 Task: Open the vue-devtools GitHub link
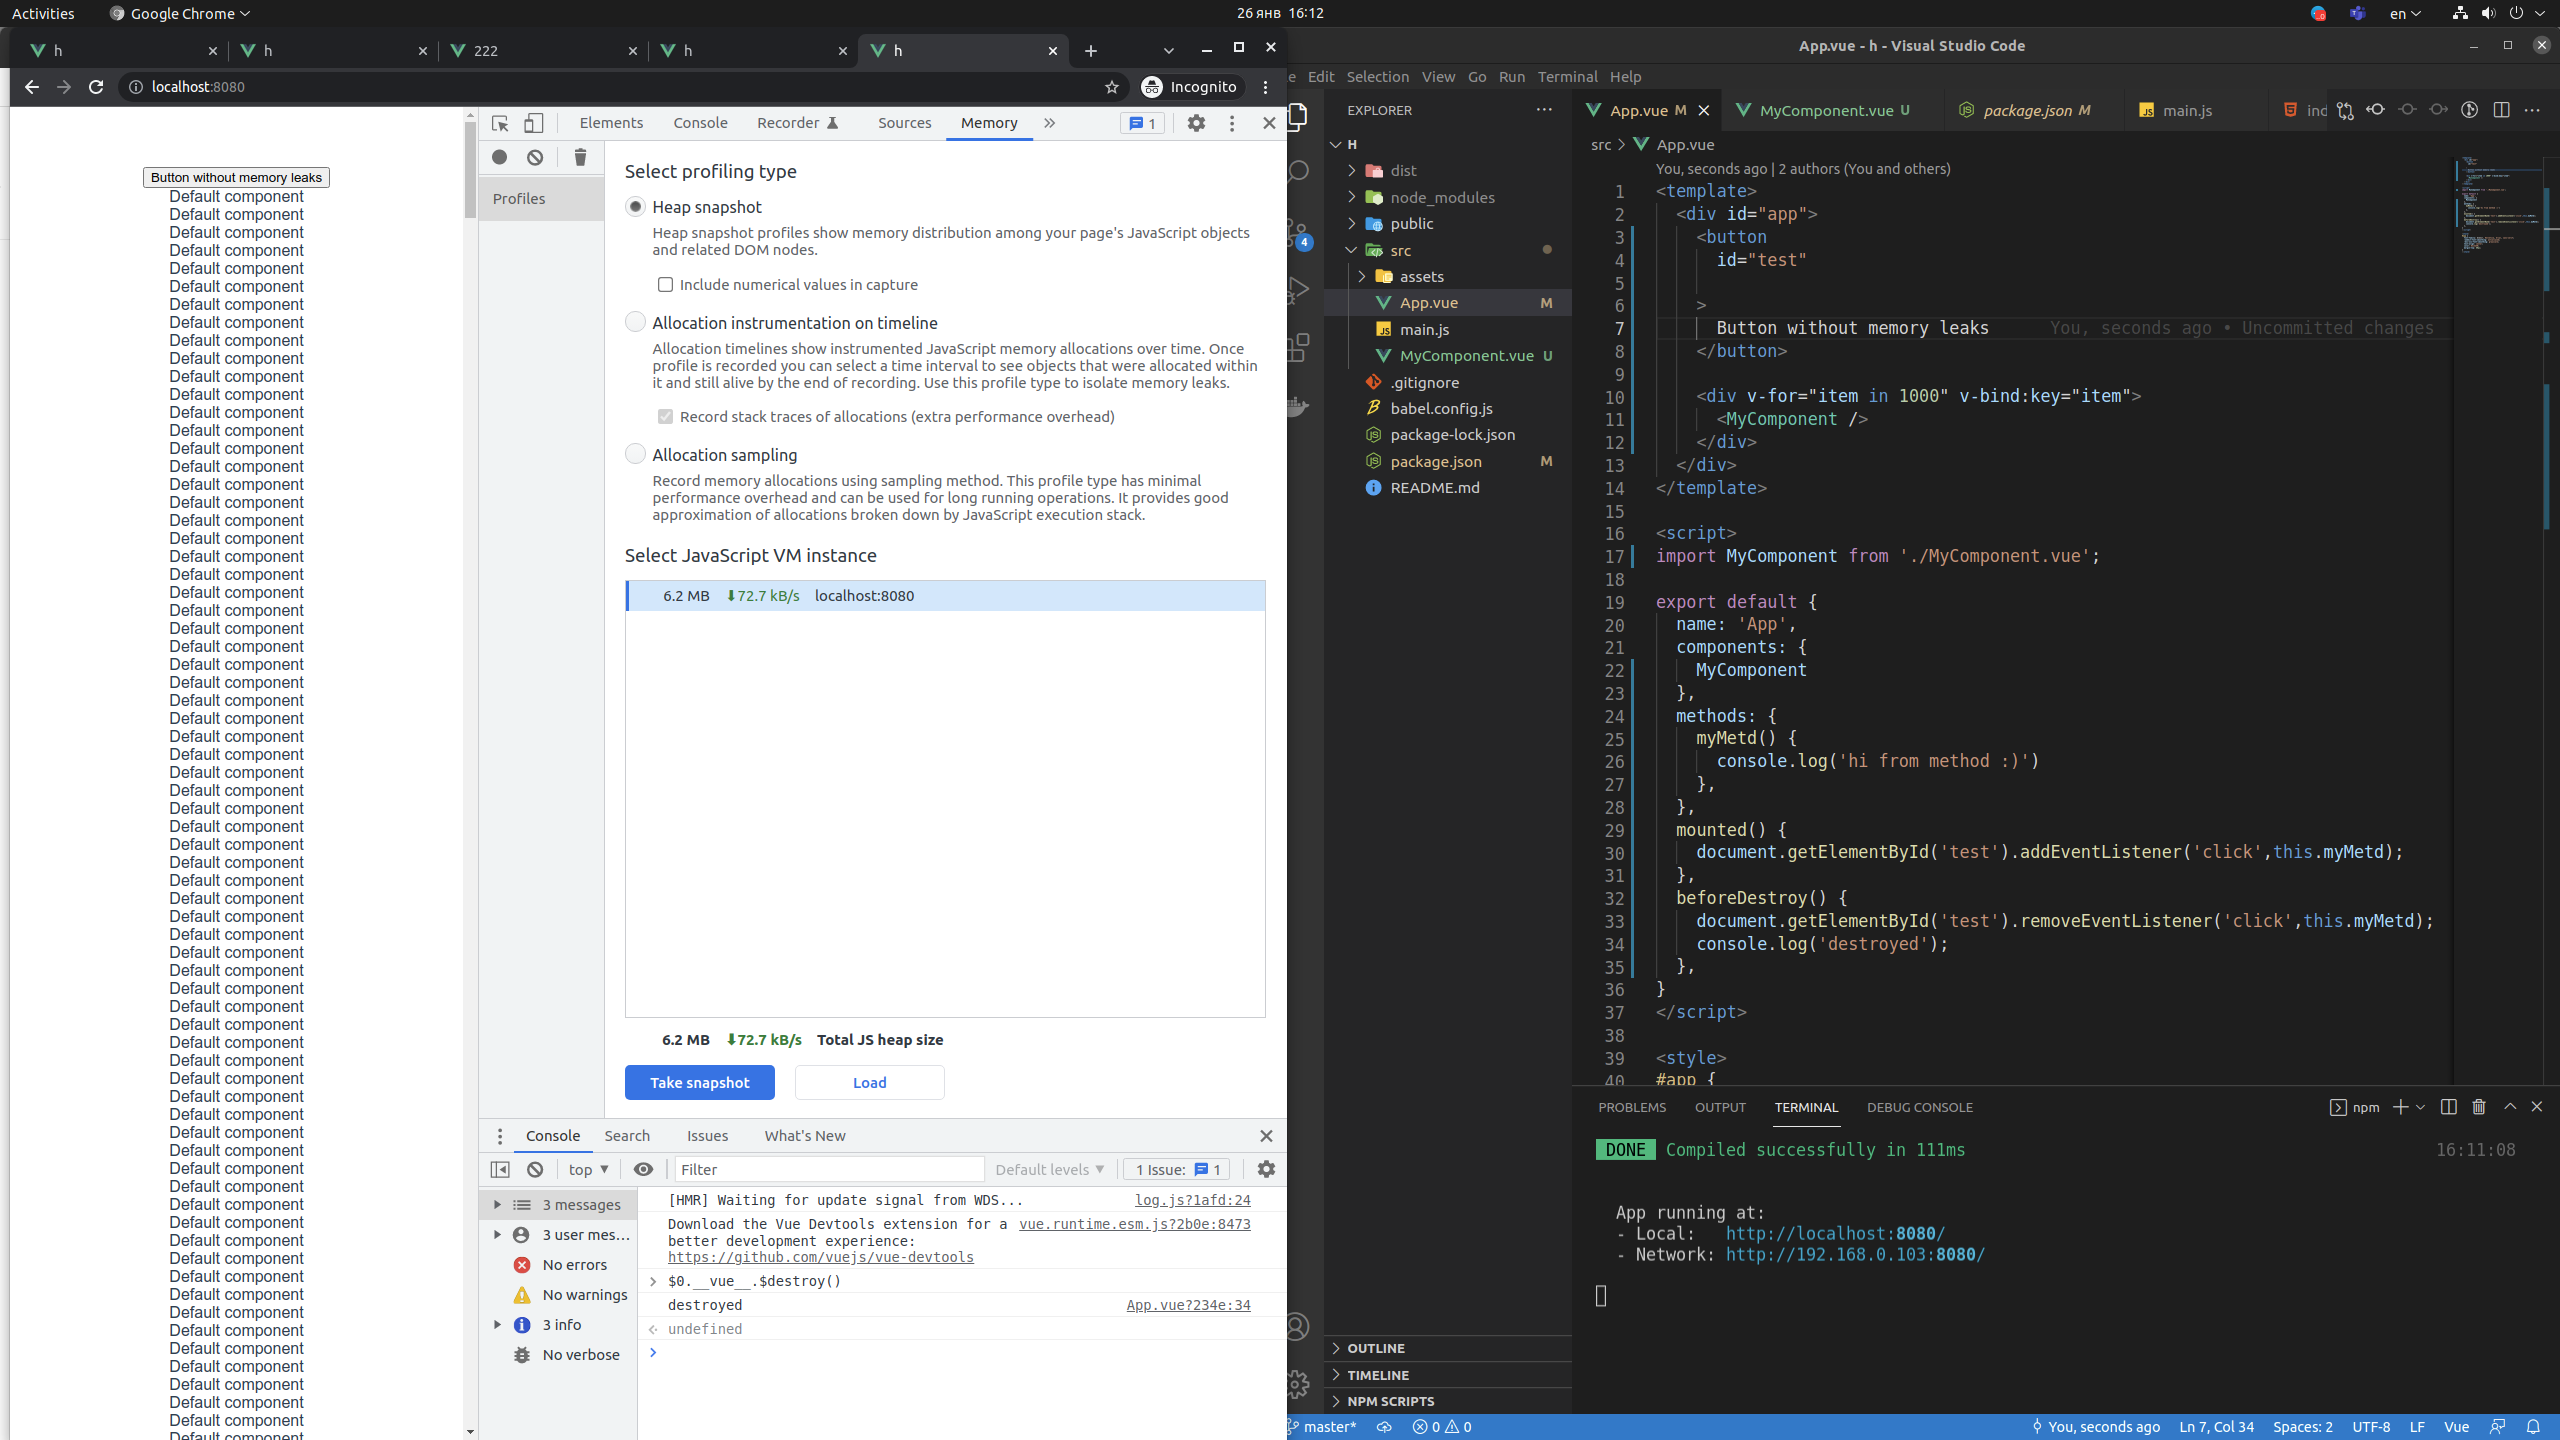(x=821, y=1257)
